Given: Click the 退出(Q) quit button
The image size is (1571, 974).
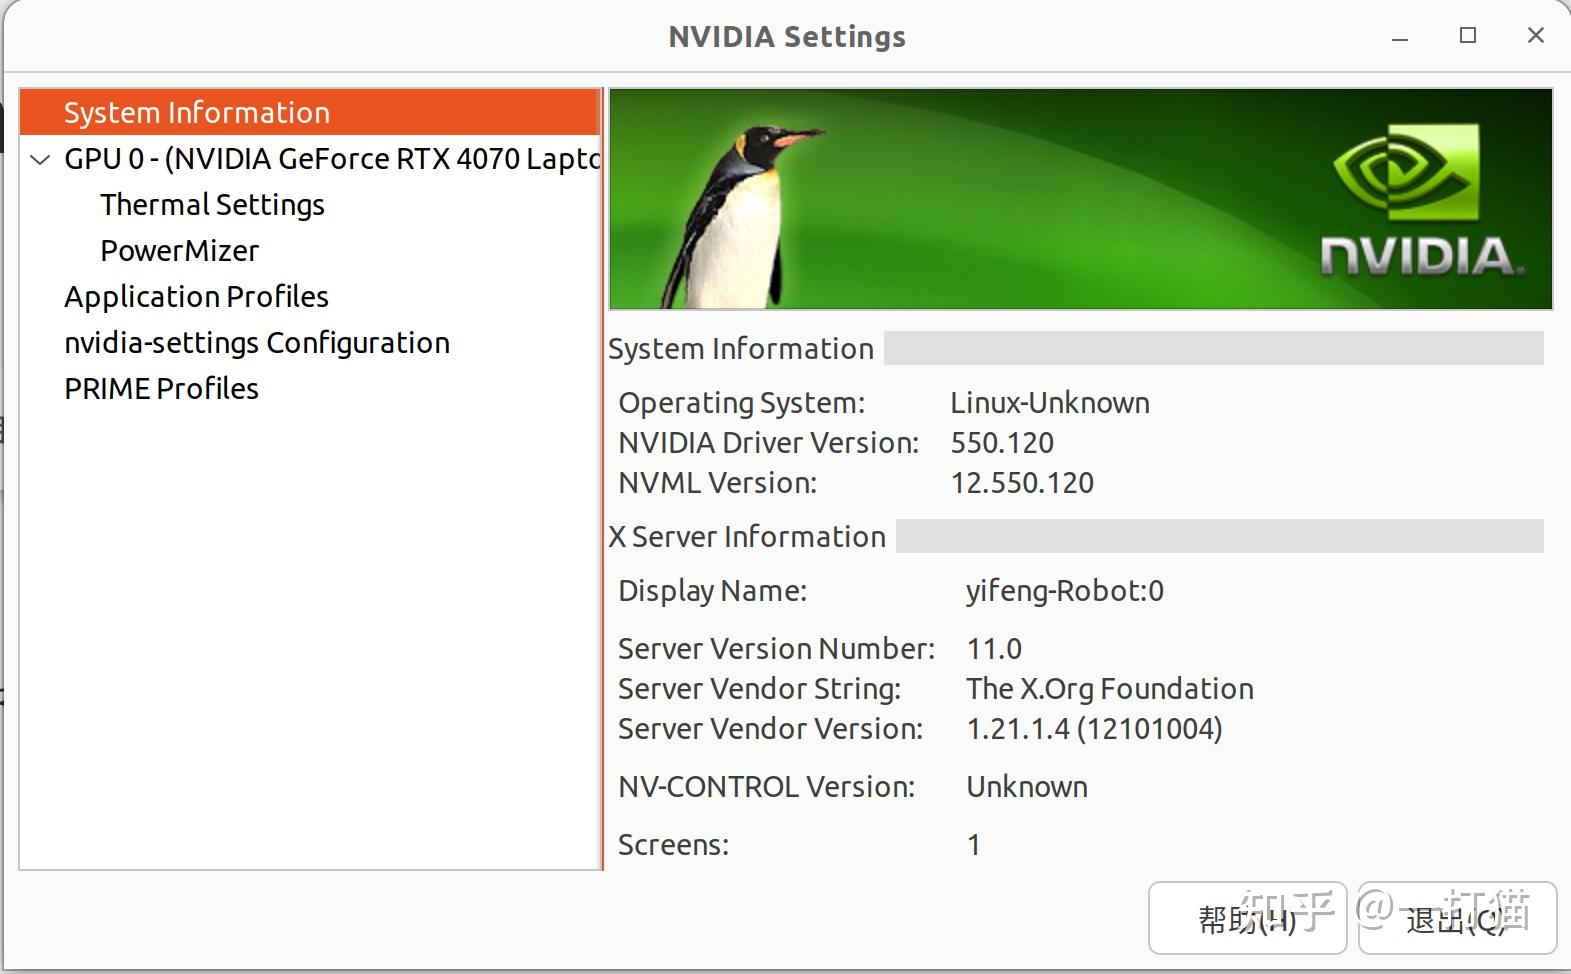Looking at the screenshot, I should pyautogui.click(x=1457, y=918).
